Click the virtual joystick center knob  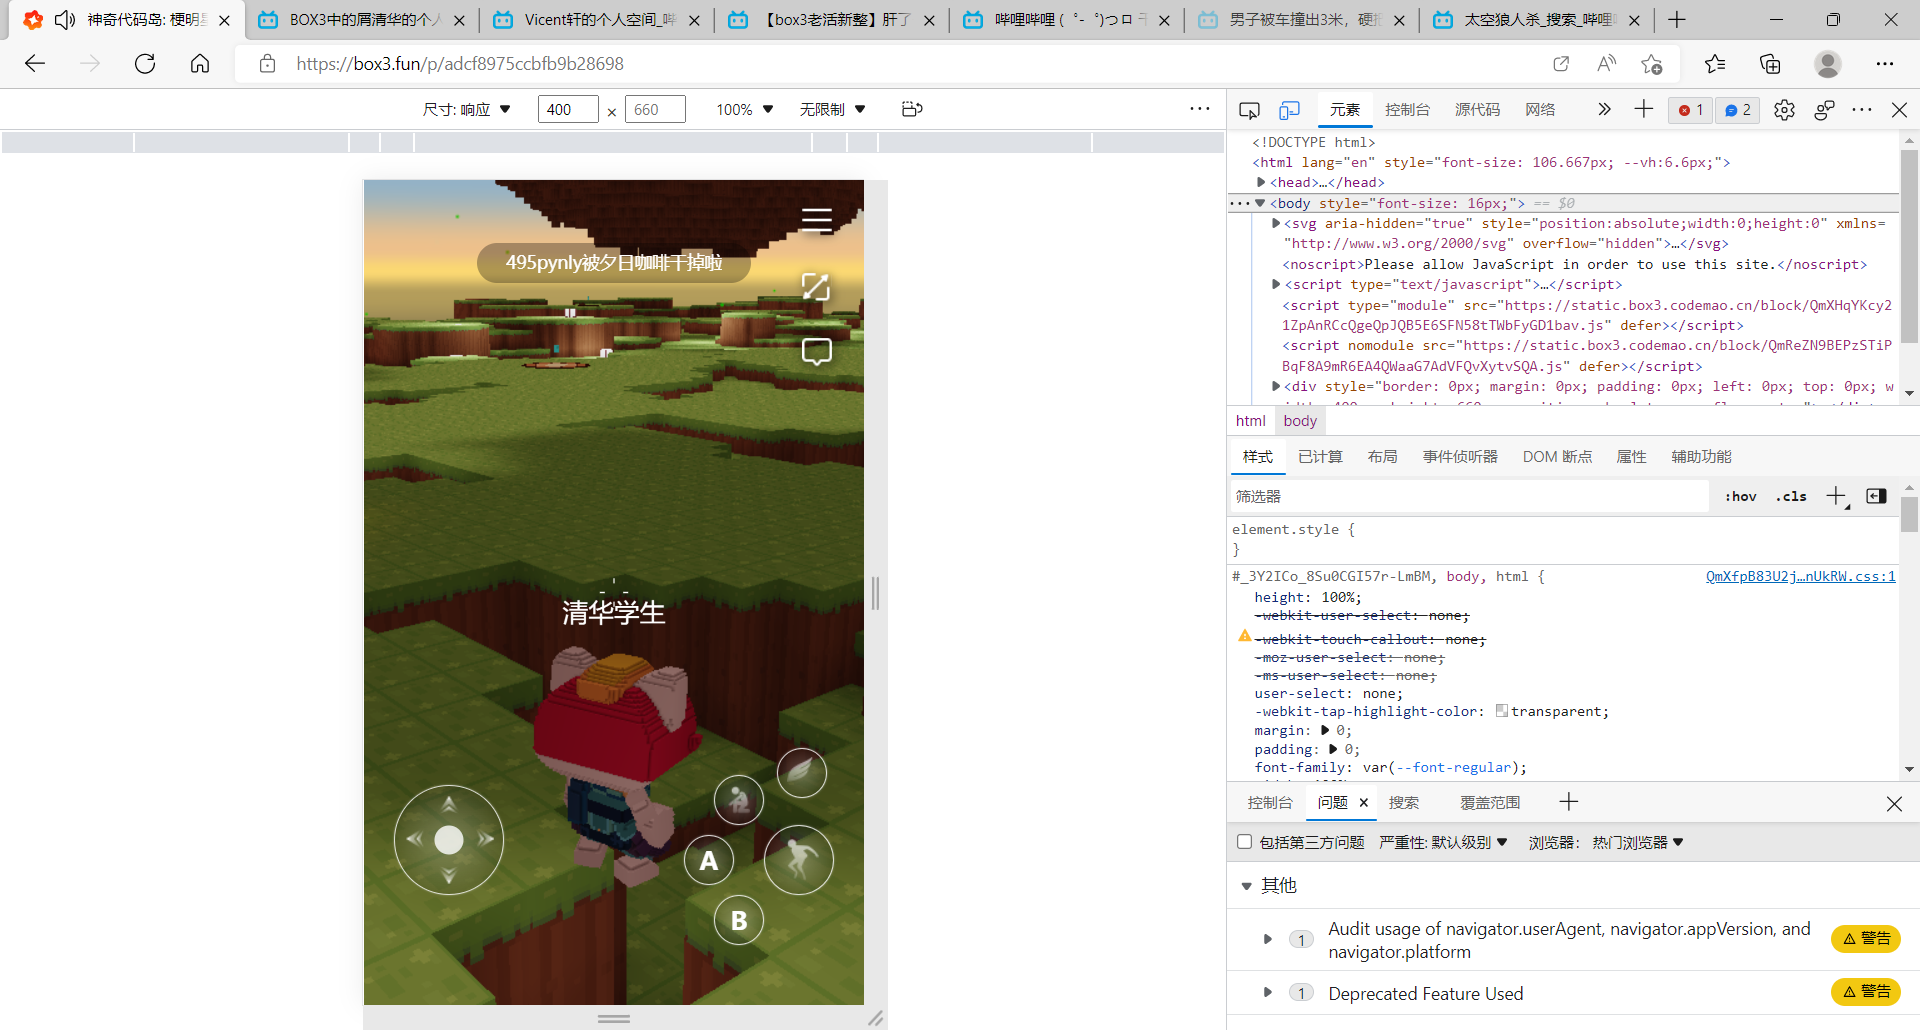pyautogui.click(x=449, y=840)
